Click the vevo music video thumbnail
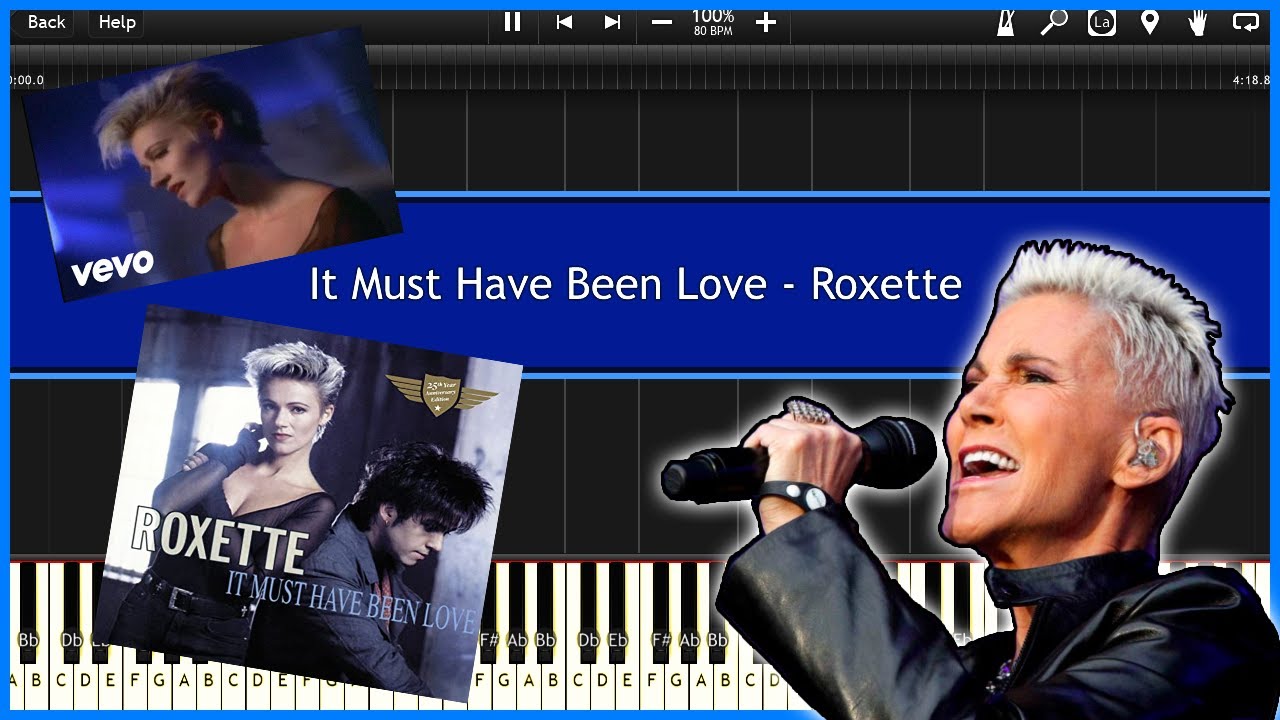This screenshot has height=720, width=1280. [212, 163]
